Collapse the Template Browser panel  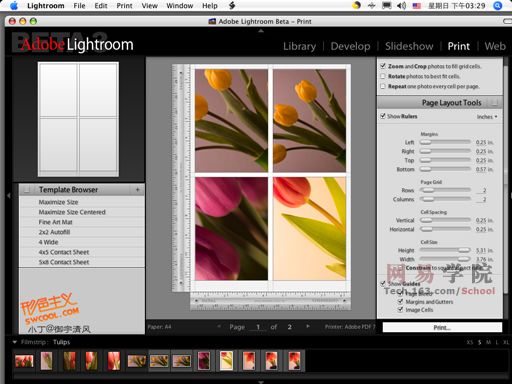pyautogui.click(x=26, y=190)
